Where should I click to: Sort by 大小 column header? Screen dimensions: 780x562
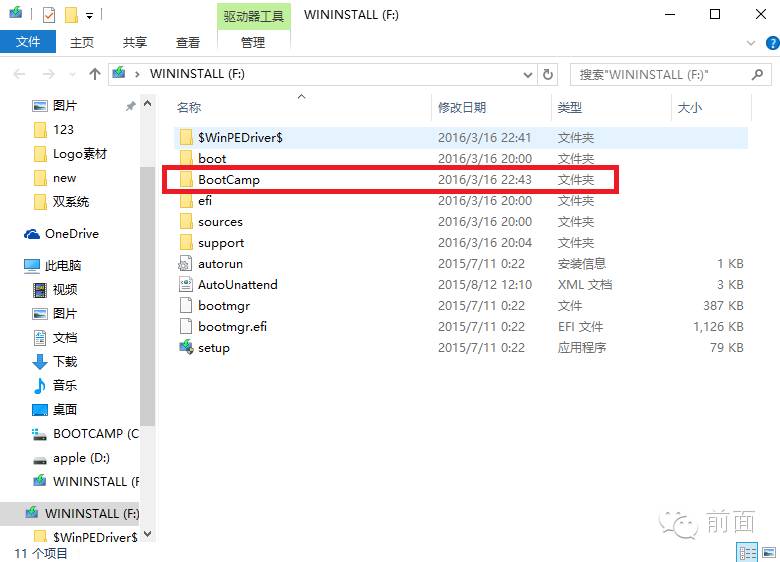point(689,107)
